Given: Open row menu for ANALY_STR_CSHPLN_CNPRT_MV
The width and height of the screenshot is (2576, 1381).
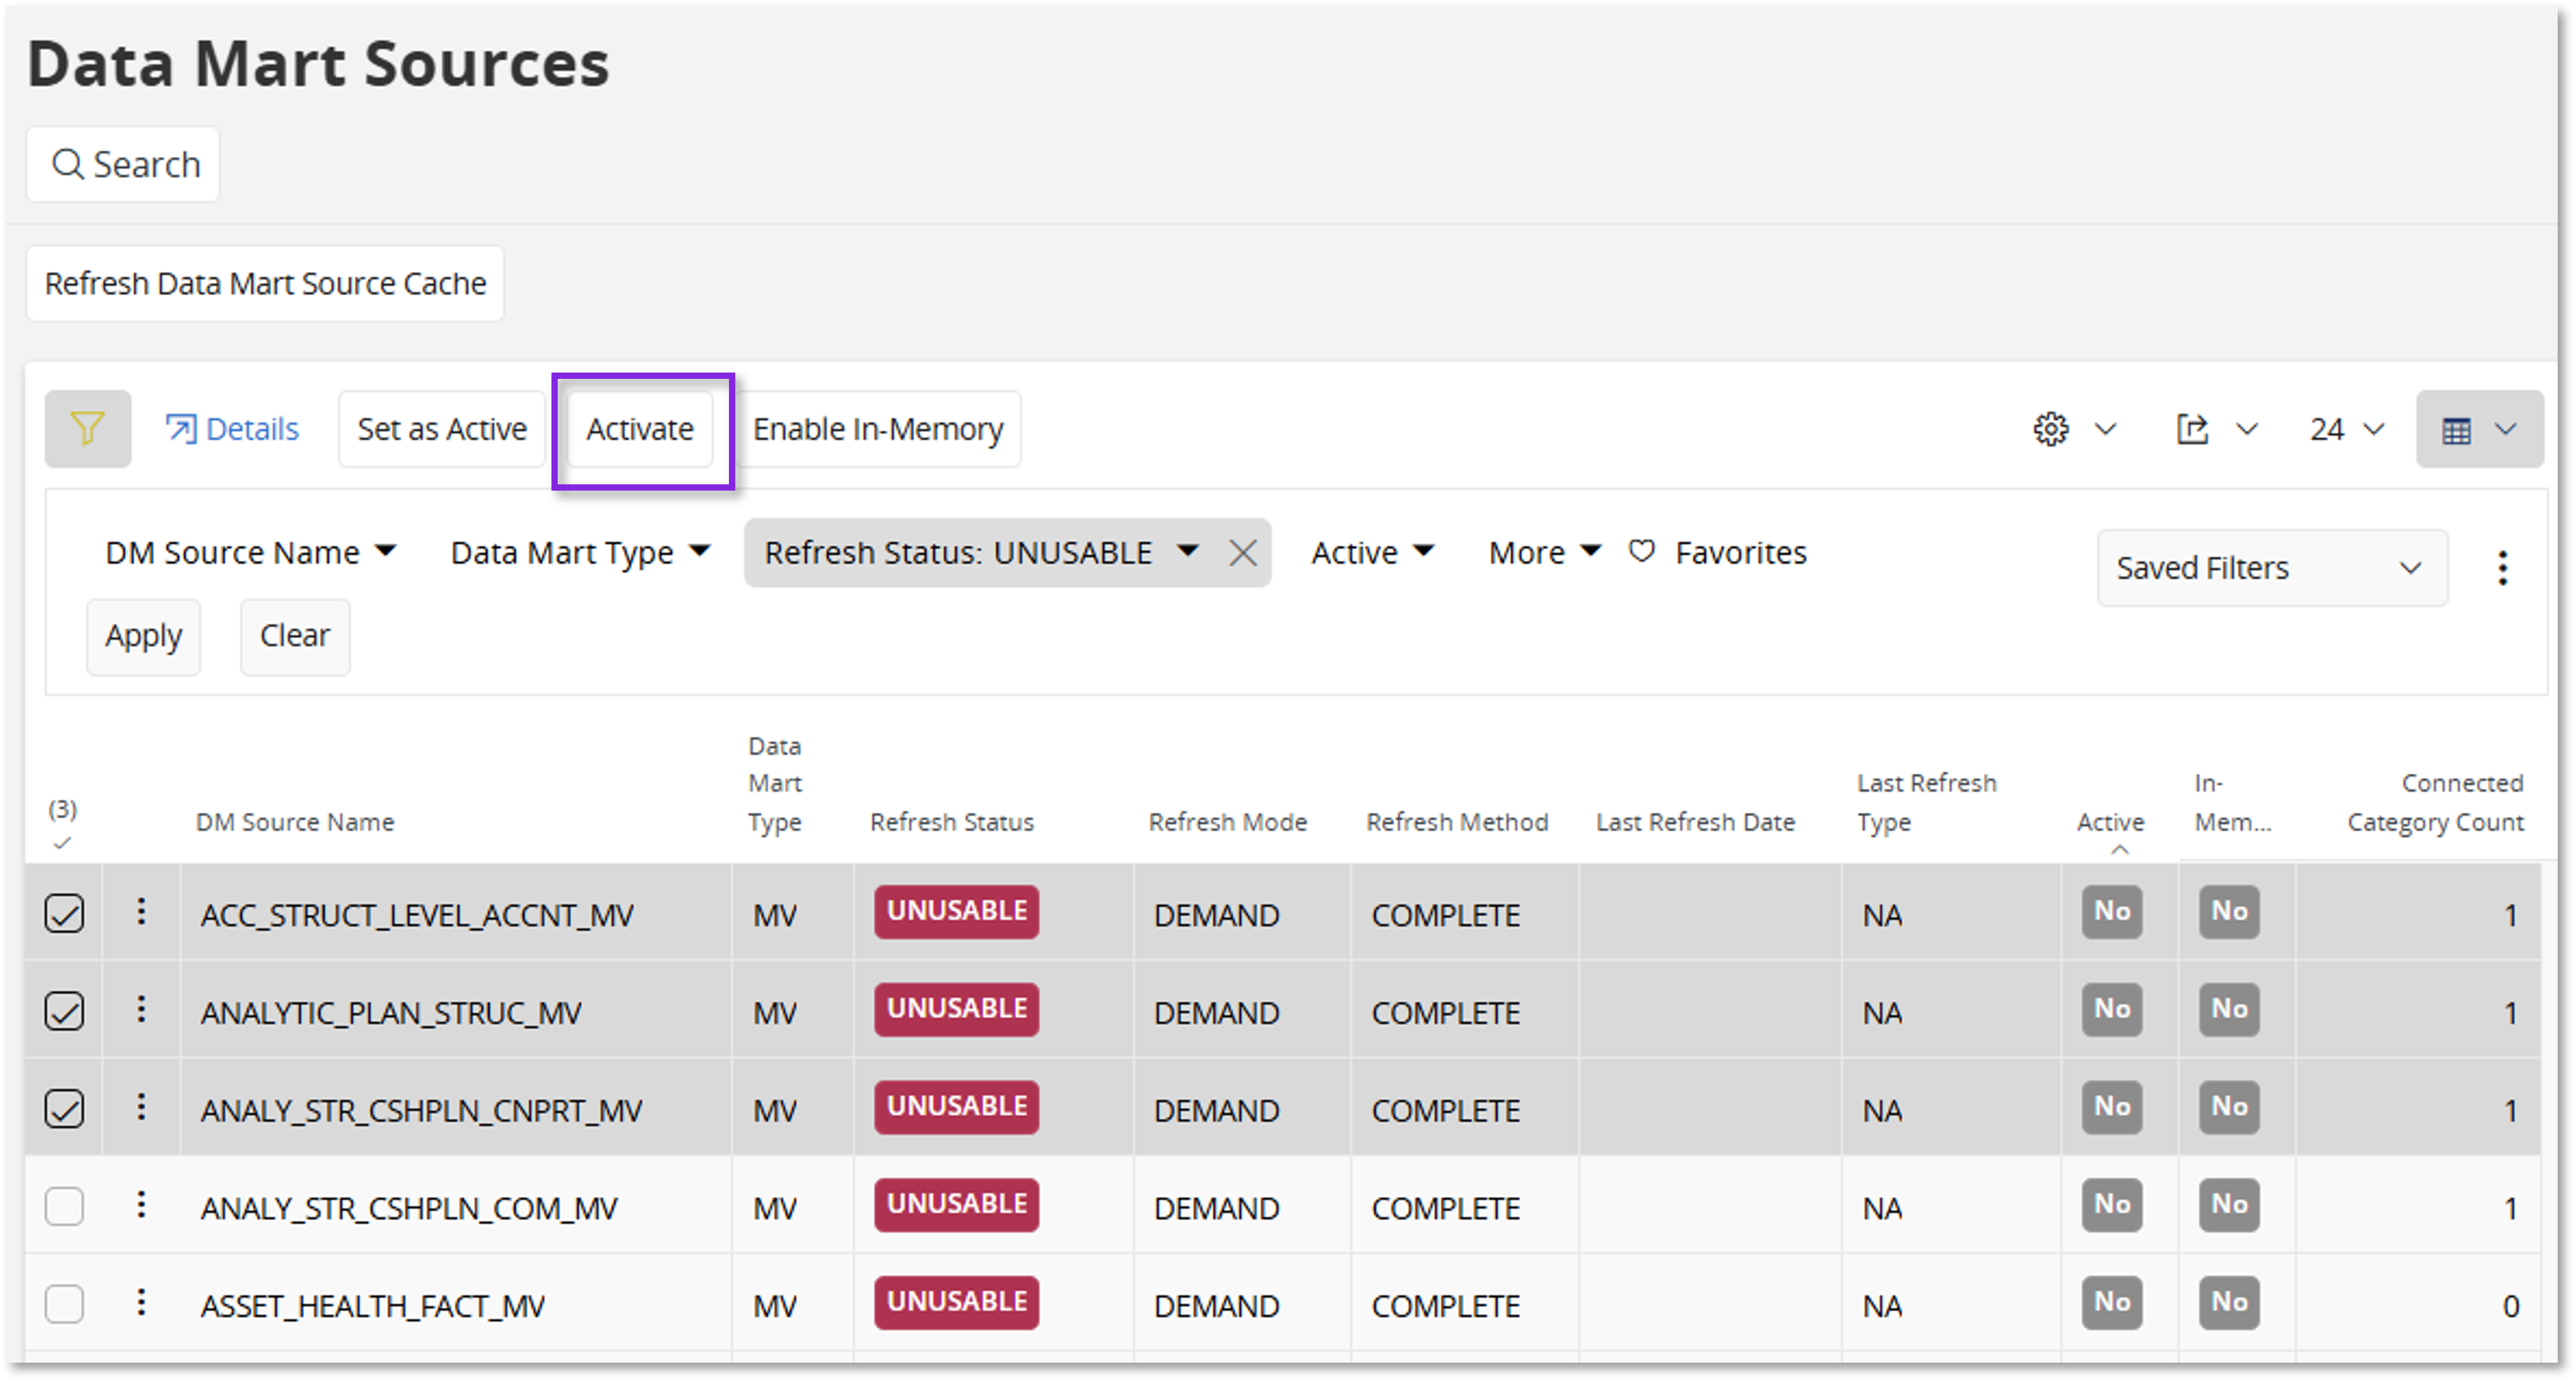Looking at the screenshot, I should (x=141, y=1107).
